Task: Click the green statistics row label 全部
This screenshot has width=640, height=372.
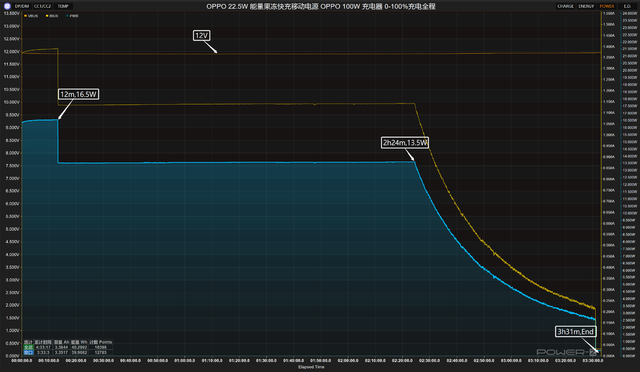Action: tap(28, 347)
